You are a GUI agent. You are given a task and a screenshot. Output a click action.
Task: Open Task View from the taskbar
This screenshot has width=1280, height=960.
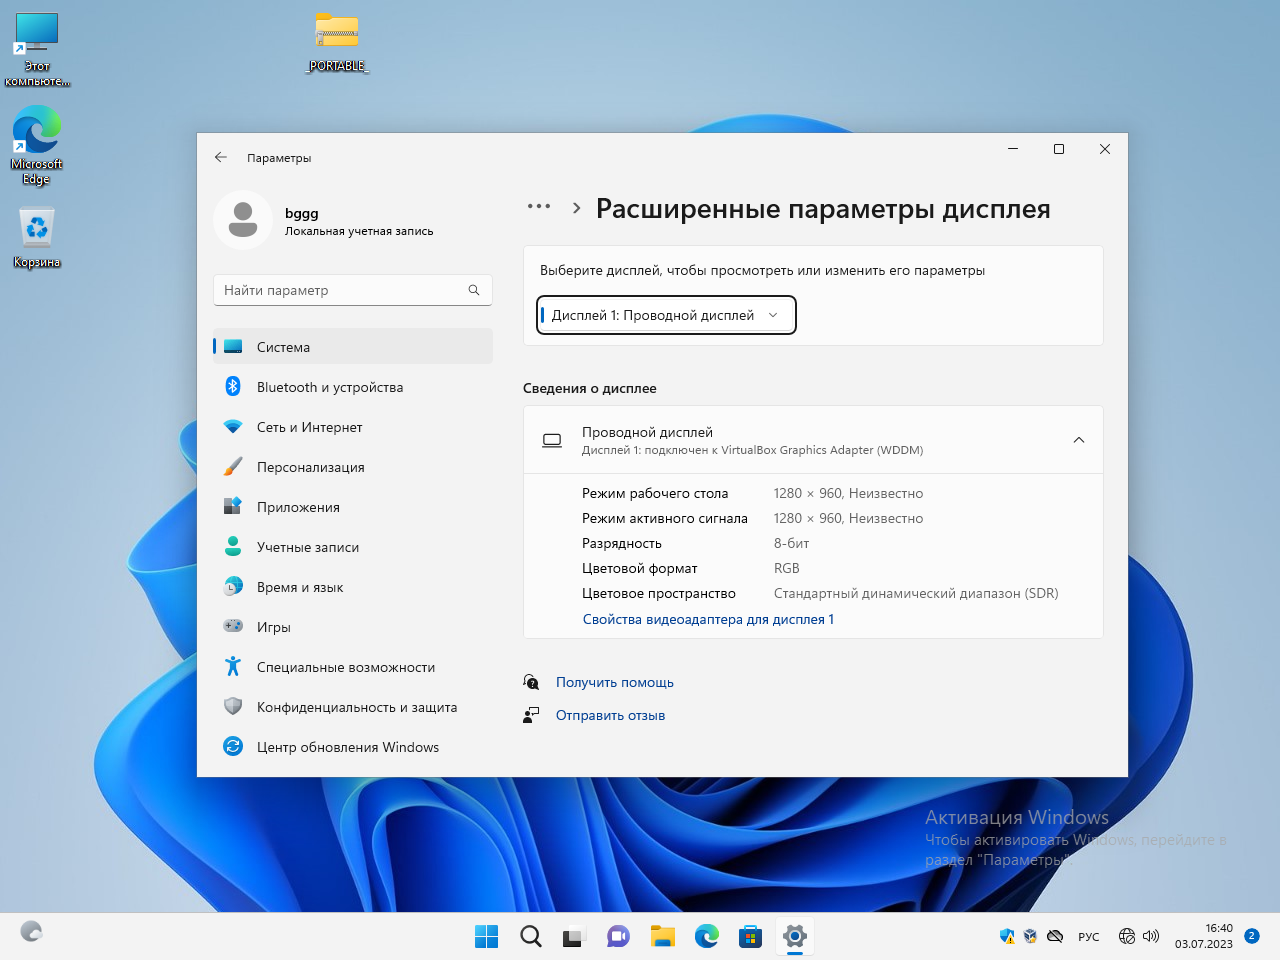pyautogui.click(x=573, y=936)
